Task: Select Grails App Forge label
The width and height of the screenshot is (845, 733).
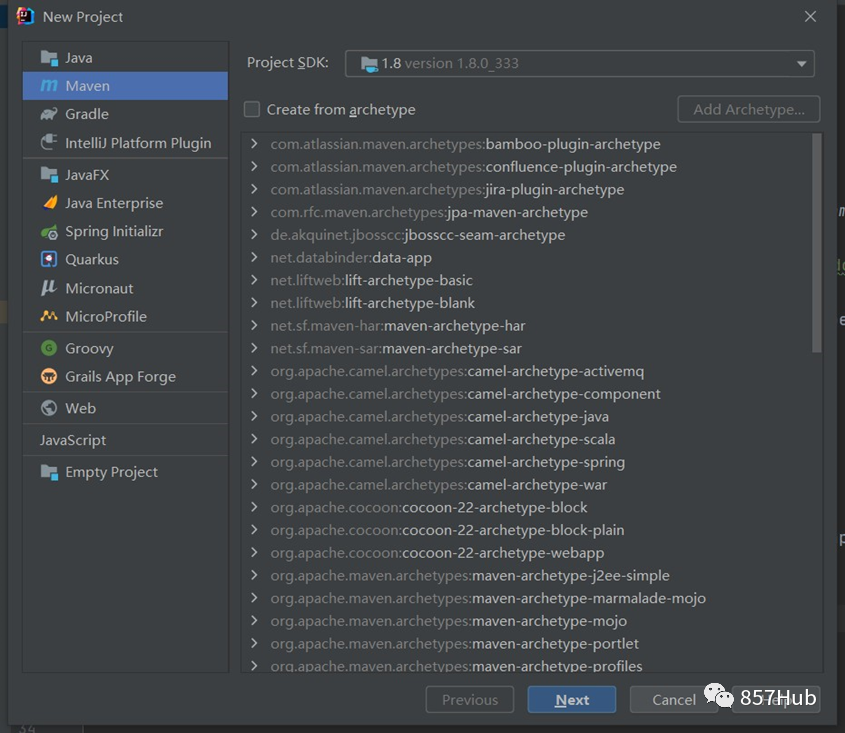Action: [121, 376]
